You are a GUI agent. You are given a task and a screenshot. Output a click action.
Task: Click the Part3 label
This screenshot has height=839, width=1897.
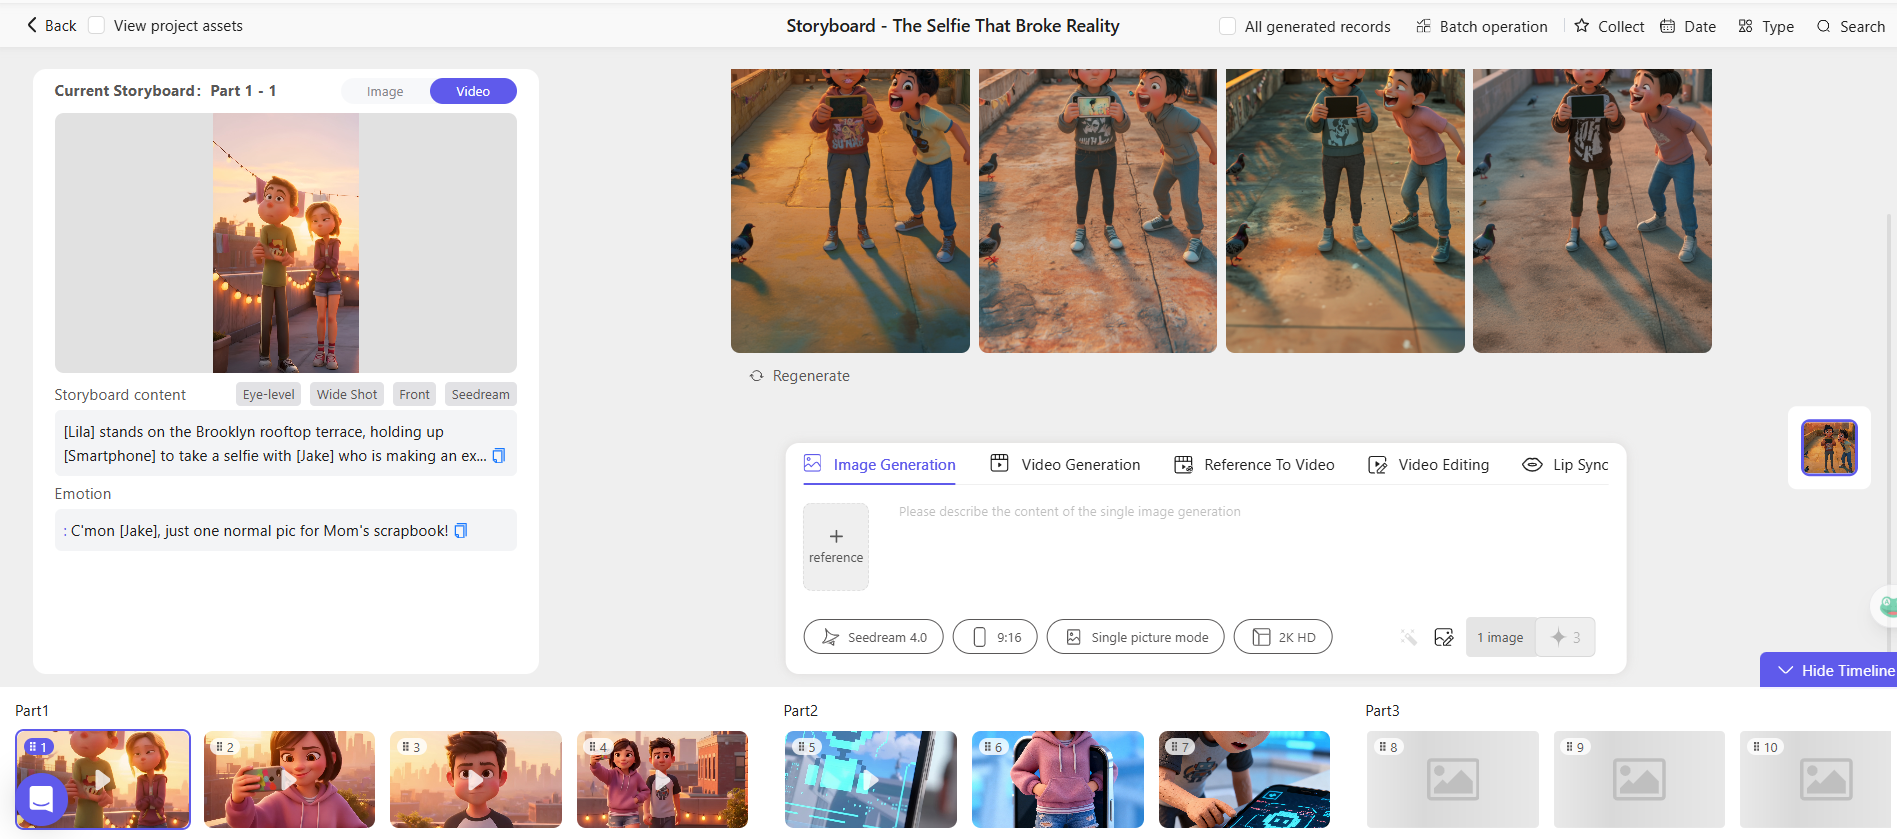coord(1382,711)
